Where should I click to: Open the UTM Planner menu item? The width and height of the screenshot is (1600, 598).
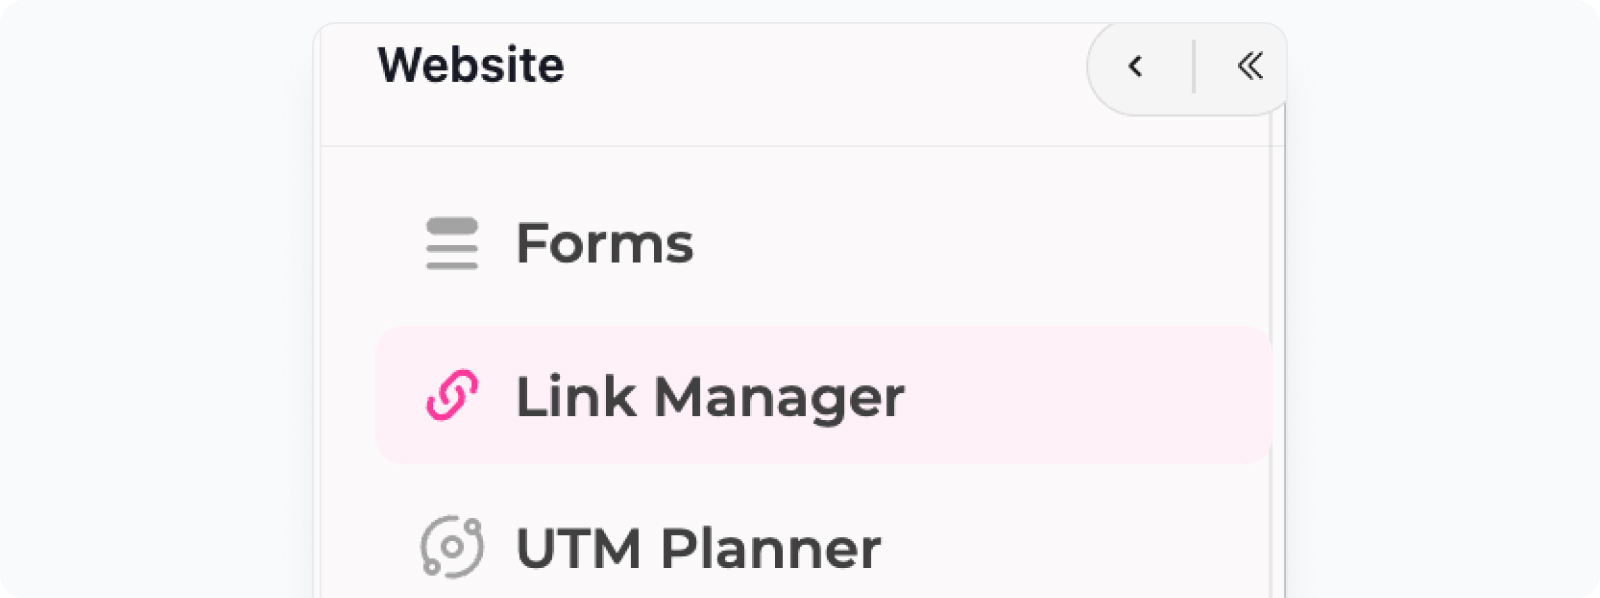click(x=824, y=547)
